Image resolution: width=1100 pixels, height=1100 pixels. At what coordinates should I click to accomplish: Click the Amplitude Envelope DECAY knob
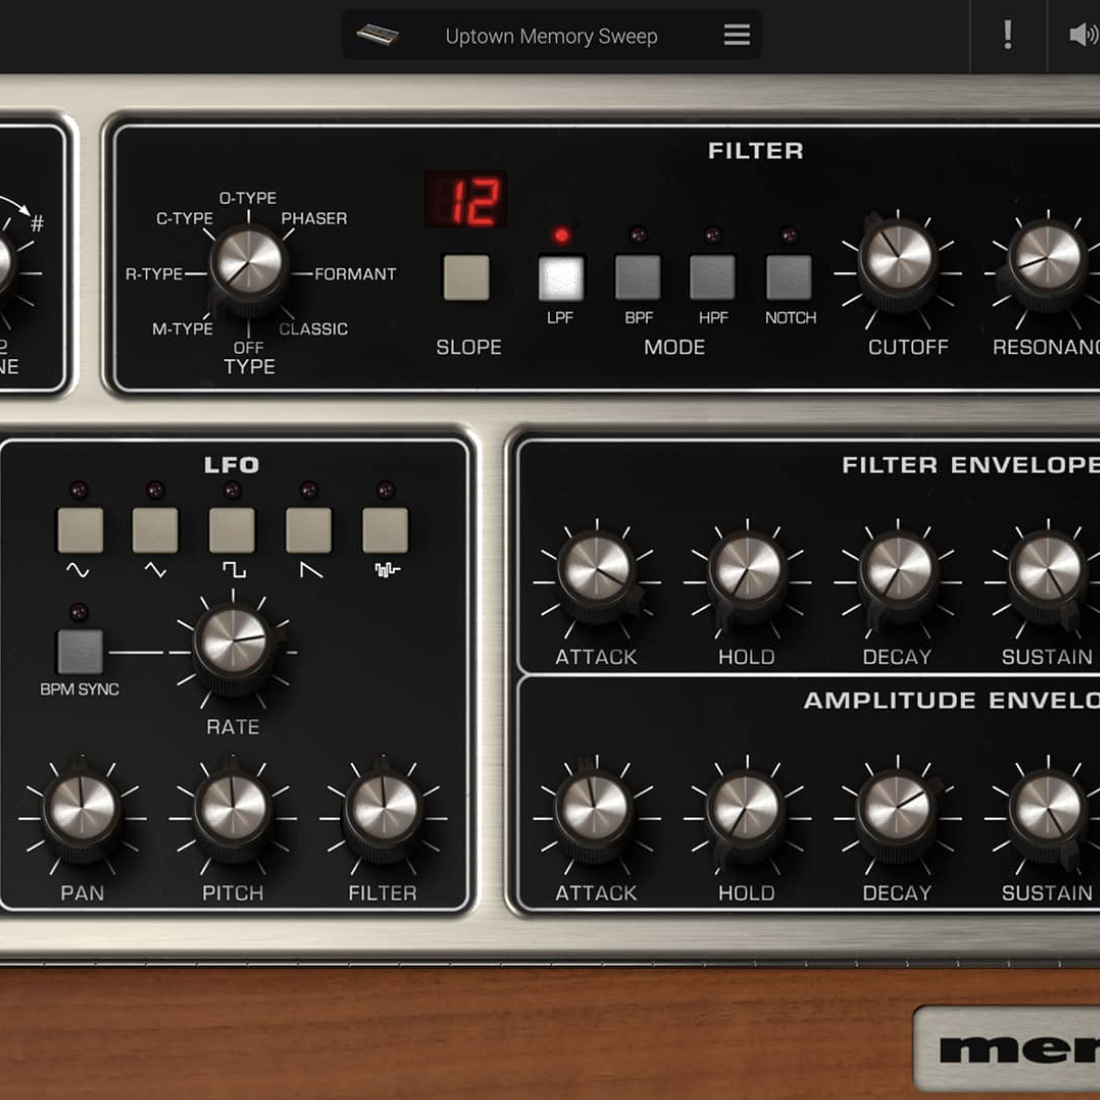point(897,814)
